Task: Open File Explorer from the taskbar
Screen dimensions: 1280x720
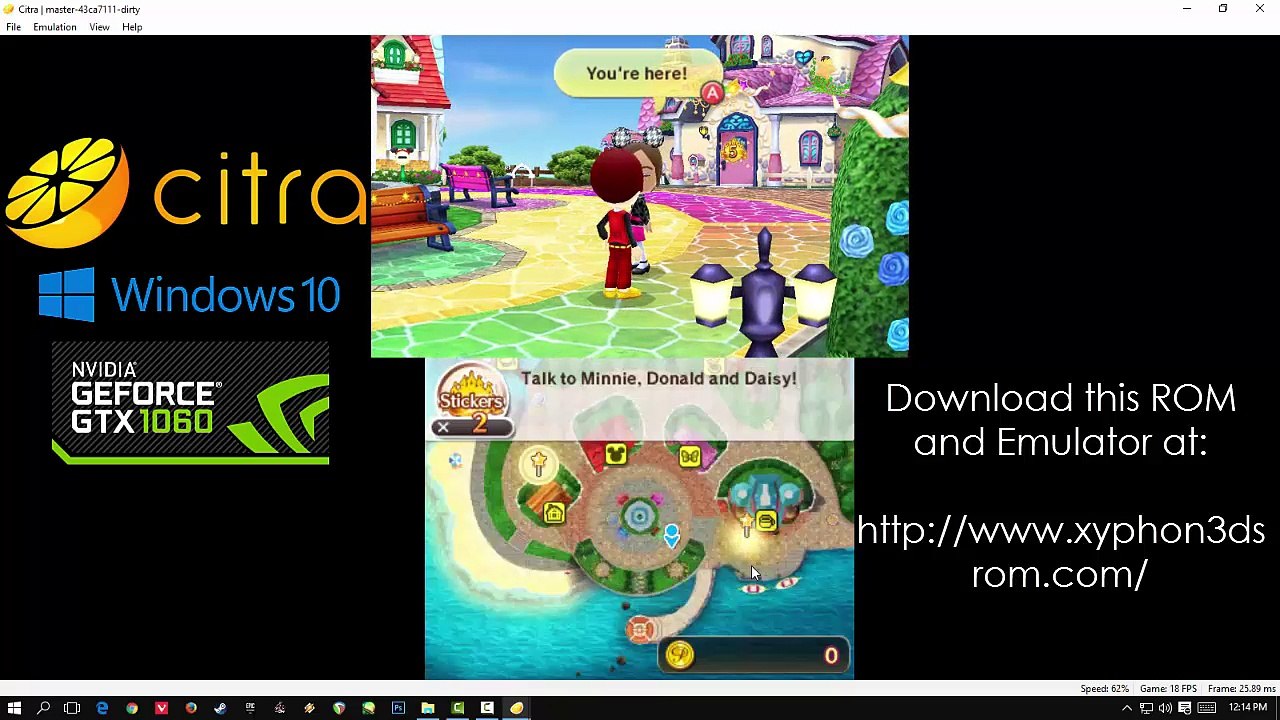Action: click(x=428, y=708)
